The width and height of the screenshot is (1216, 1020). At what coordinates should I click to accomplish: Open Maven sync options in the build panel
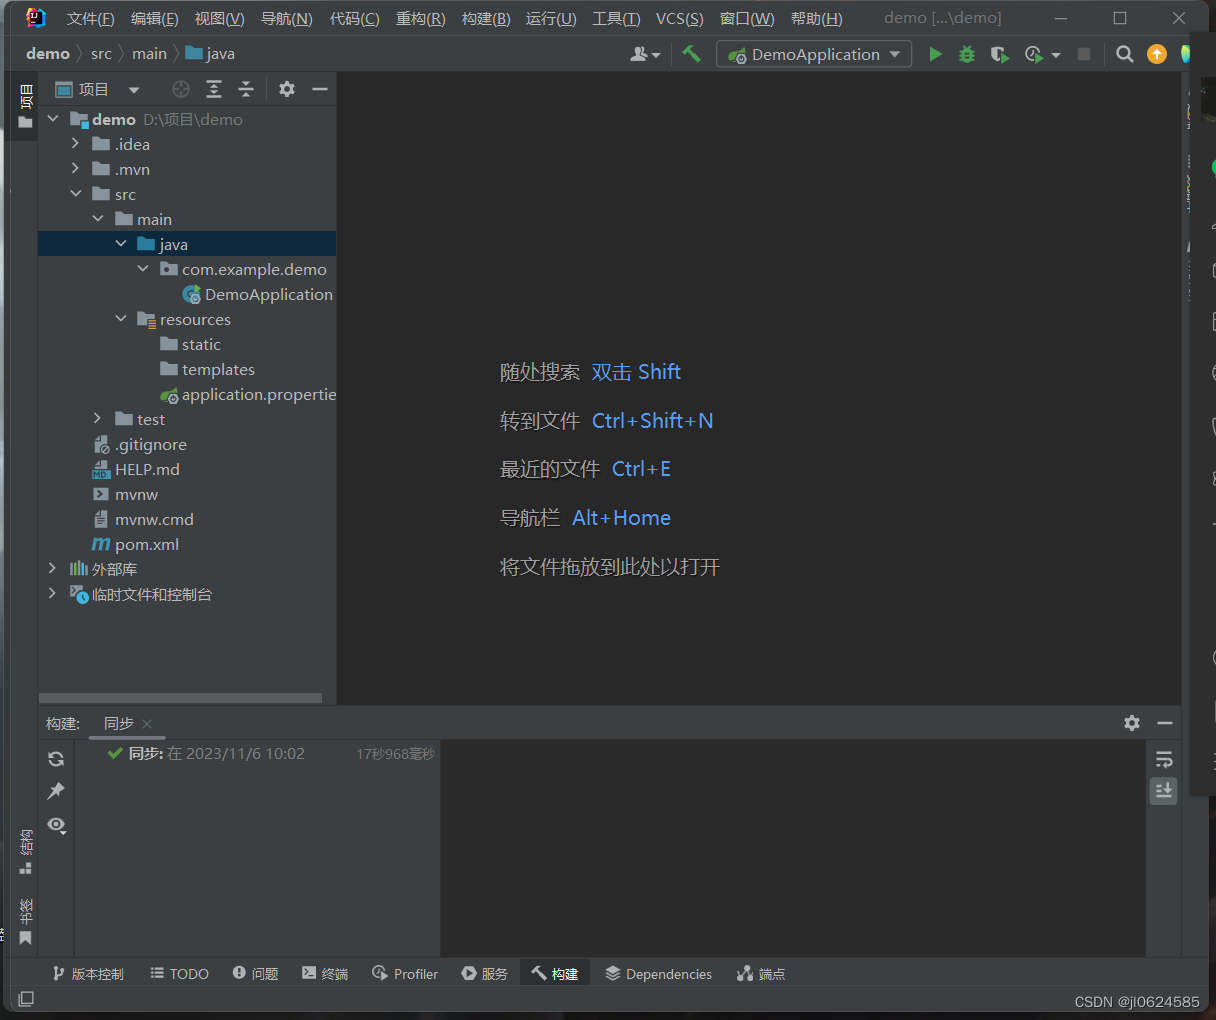[56, 759]
